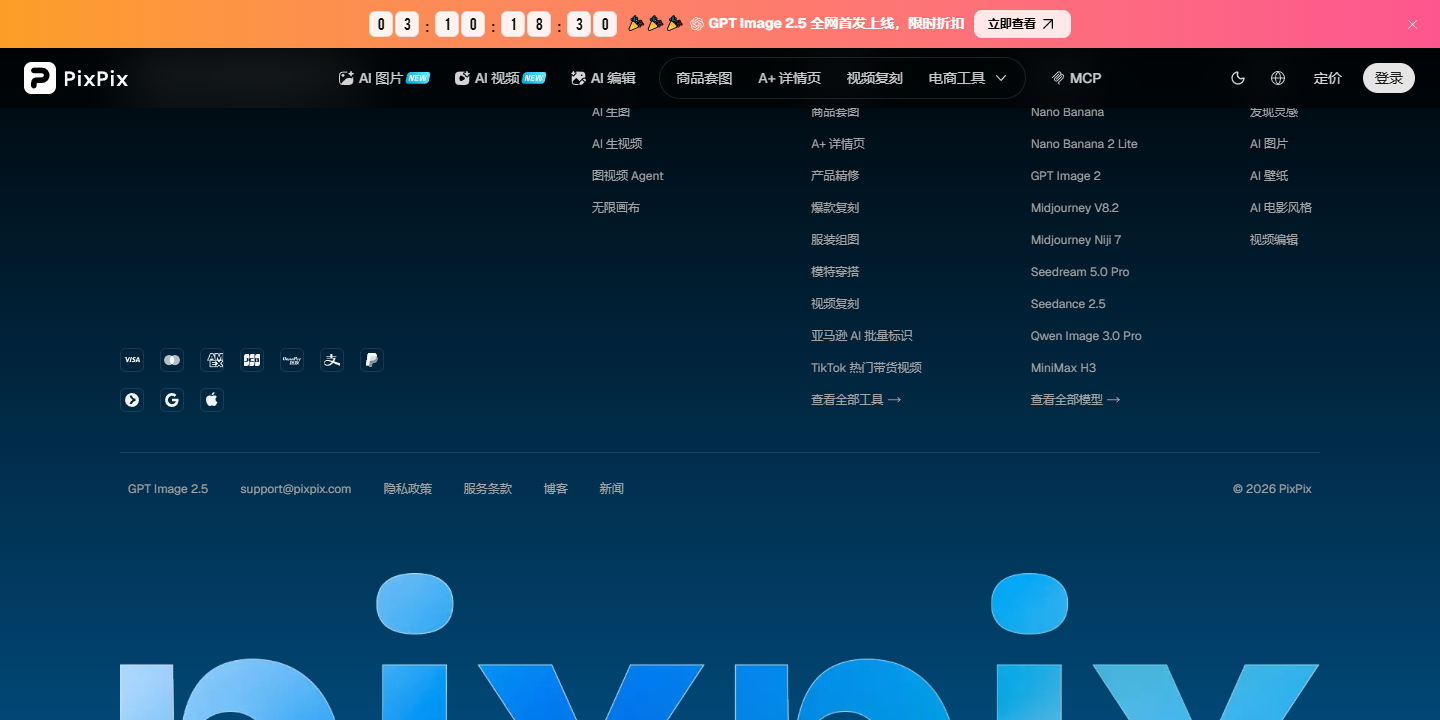Image resolution: width=1440 pixels, height=720 pixels.
Task: Dismiss the promo banner with the X
Action: click(x=1412, y=24)
